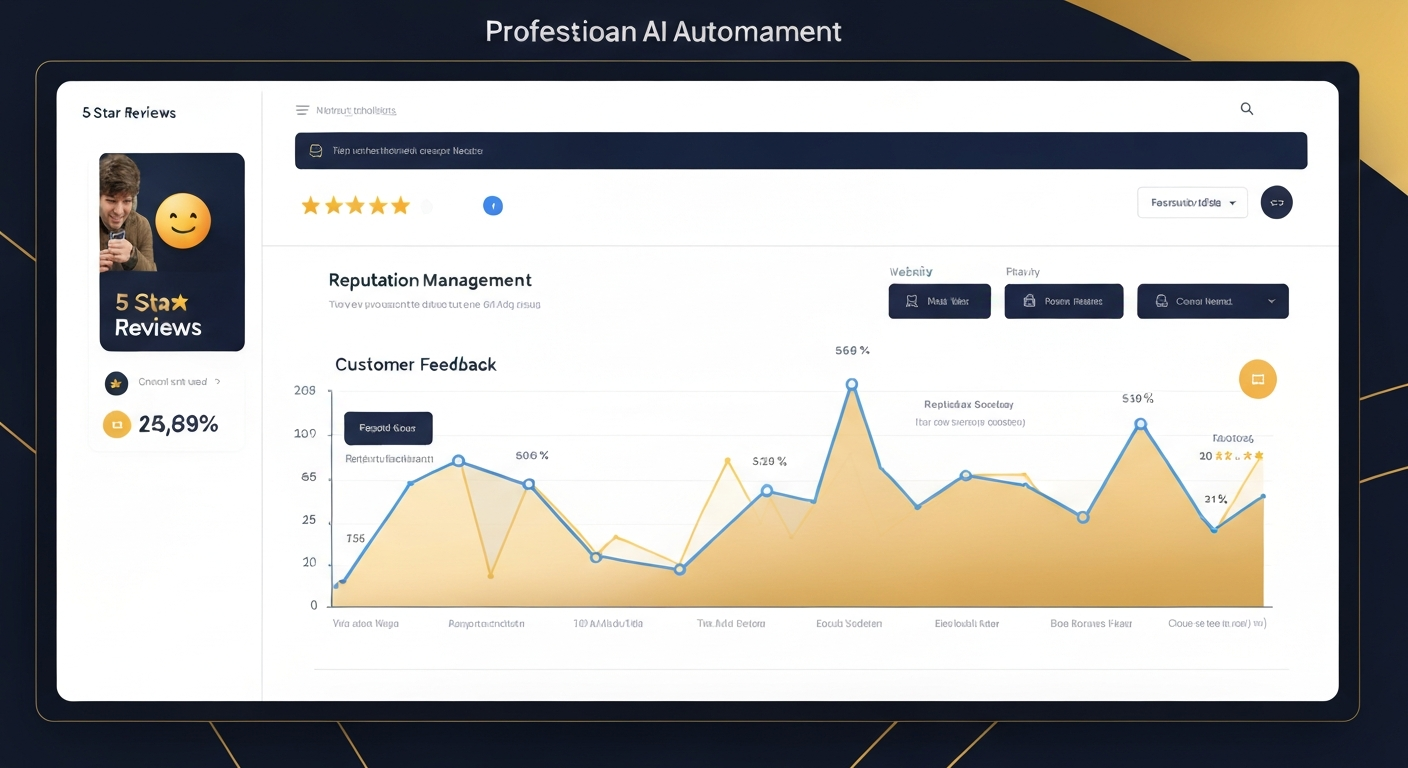Select the chart point labeled 506 %
Image resolution: width=1408 pixels, height=768 pixels.
529,484
